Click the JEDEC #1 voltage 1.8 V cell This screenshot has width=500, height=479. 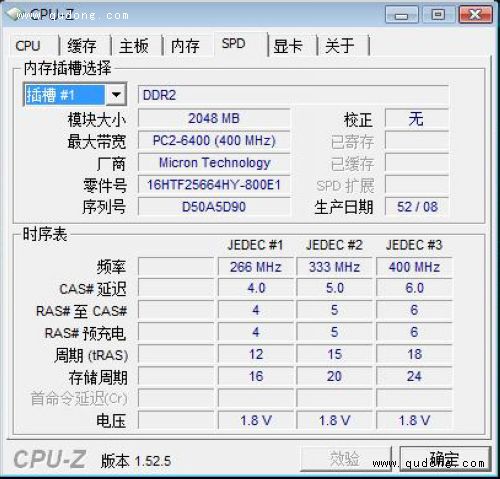(x=256, y=420)
